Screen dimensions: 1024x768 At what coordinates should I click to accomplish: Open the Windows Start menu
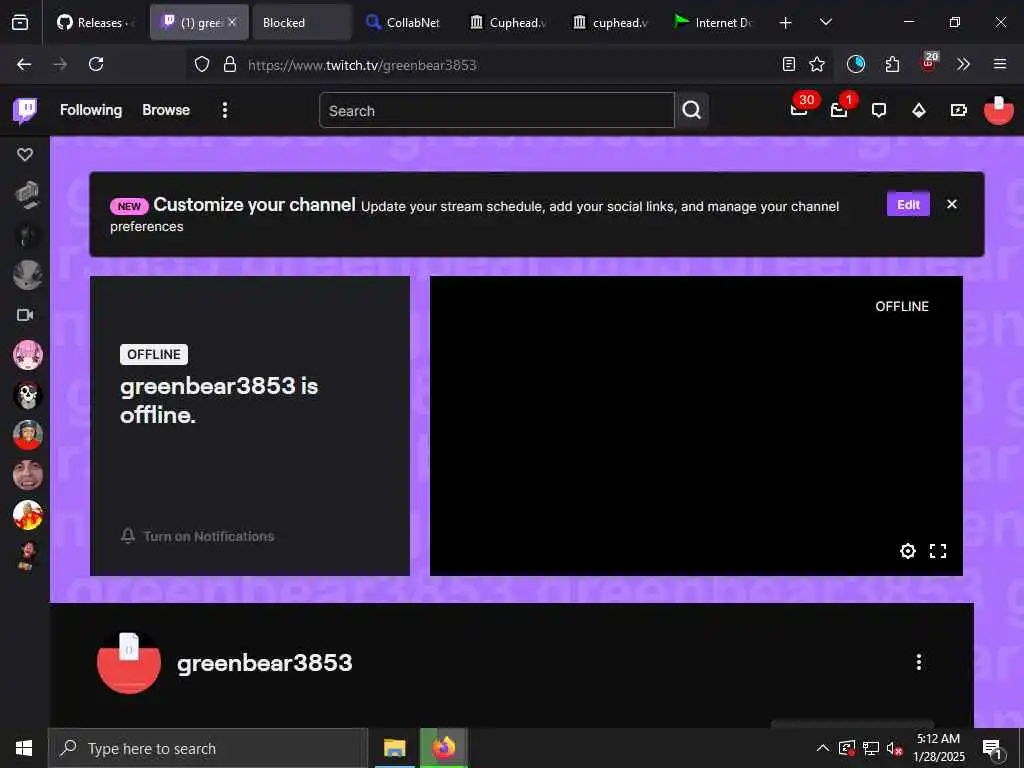[x=24, y=748]
